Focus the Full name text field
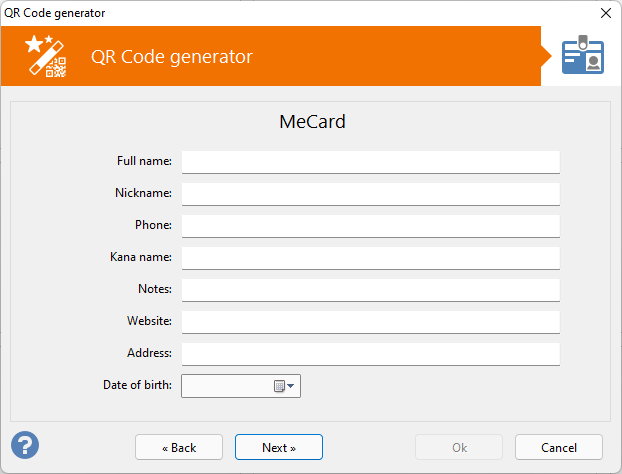Screen dimensions: 622x474 (370, 161)
